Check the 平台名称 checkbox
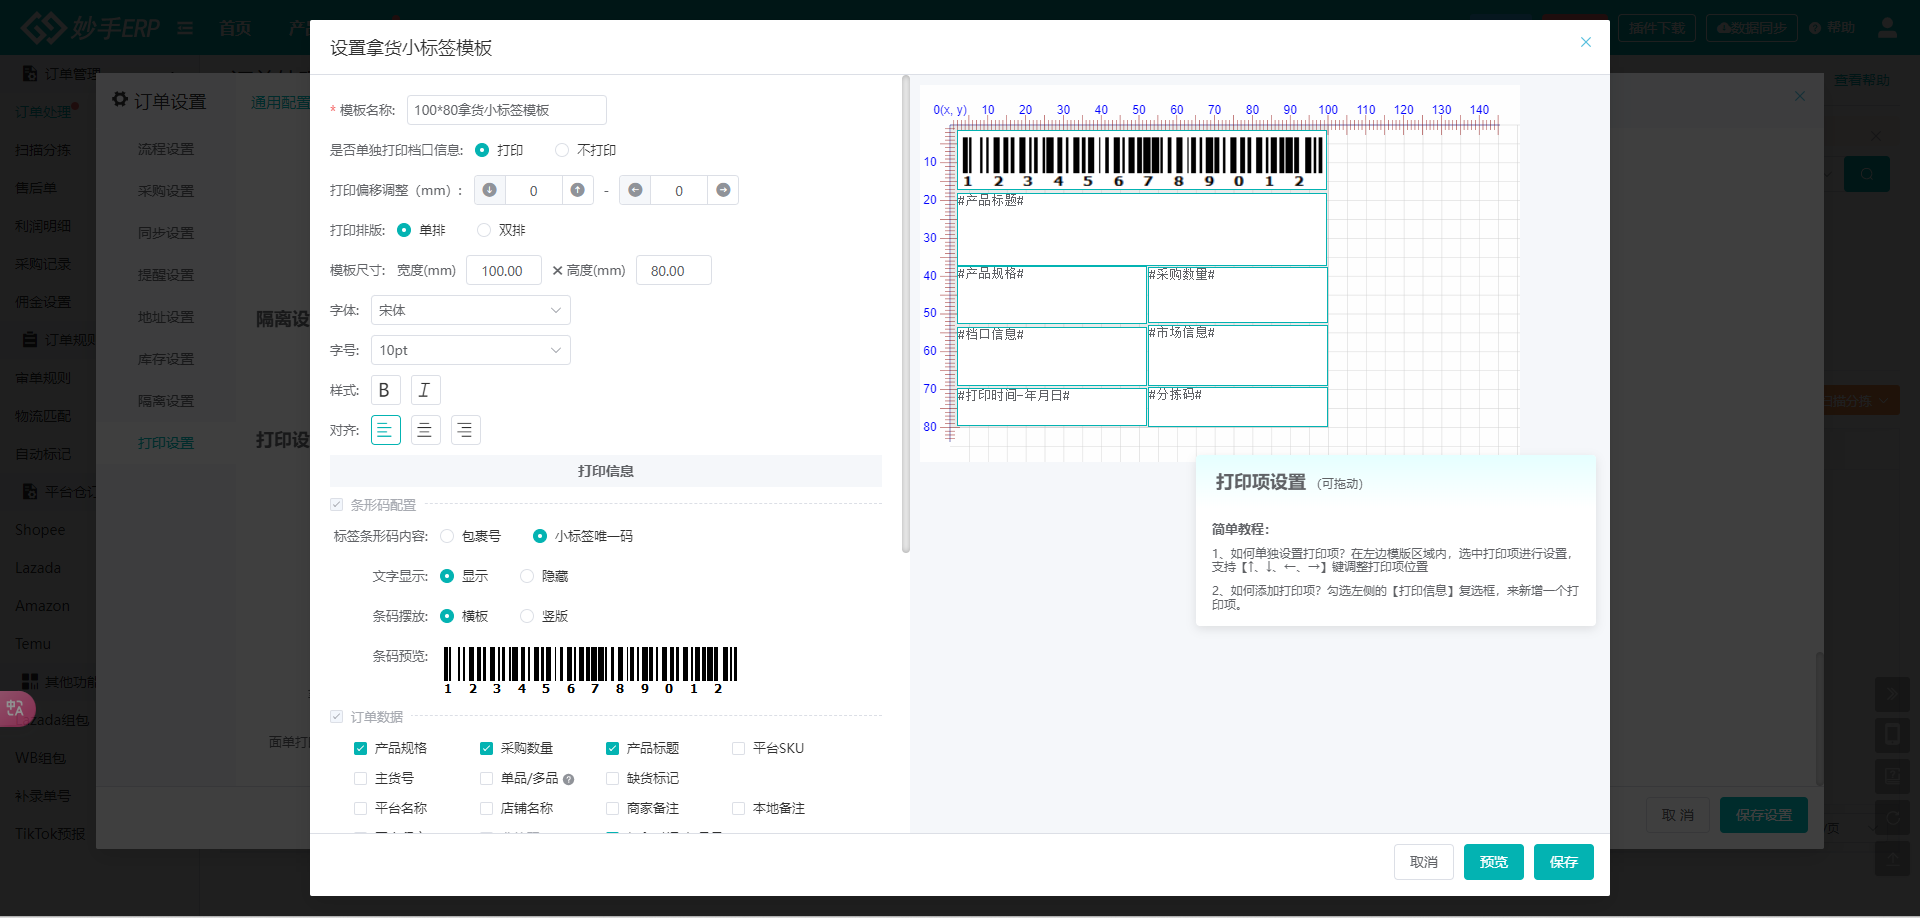This screenshot has width=1920, height=918. [x=361, y=808]
